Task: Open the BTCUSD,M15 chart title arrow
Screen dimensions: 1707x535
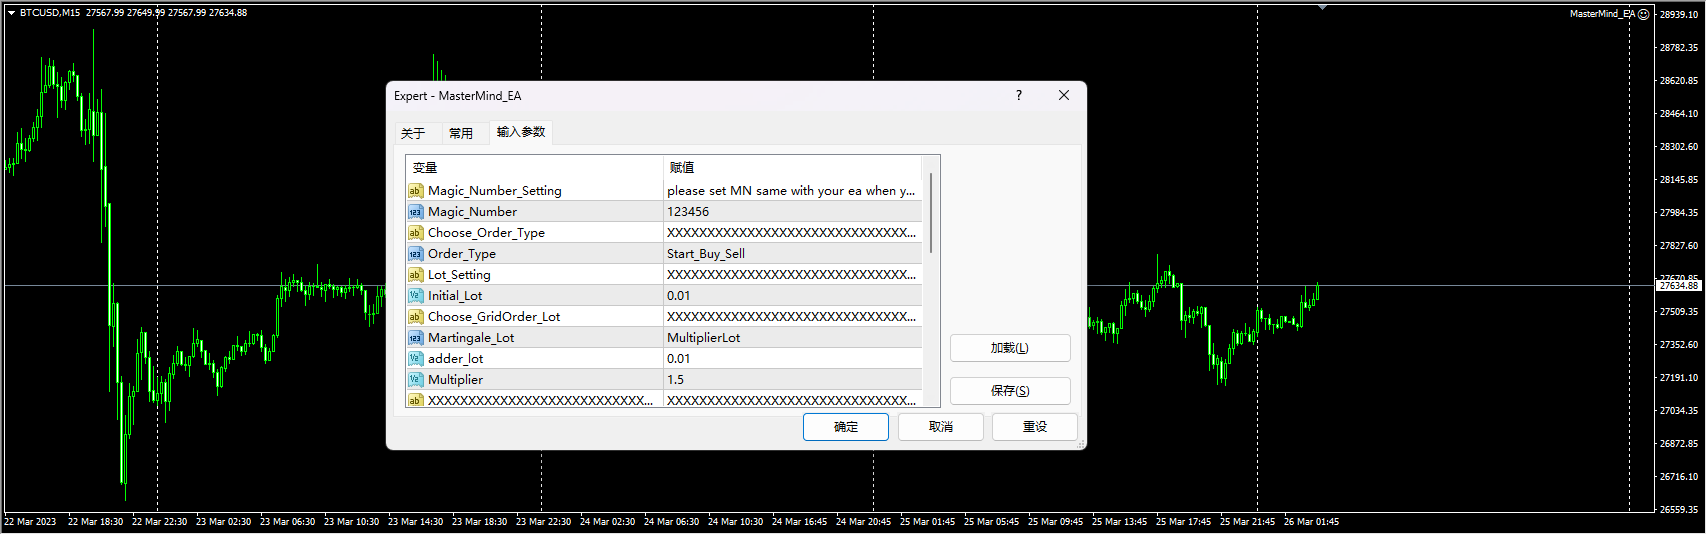Action: pos(11,13)
